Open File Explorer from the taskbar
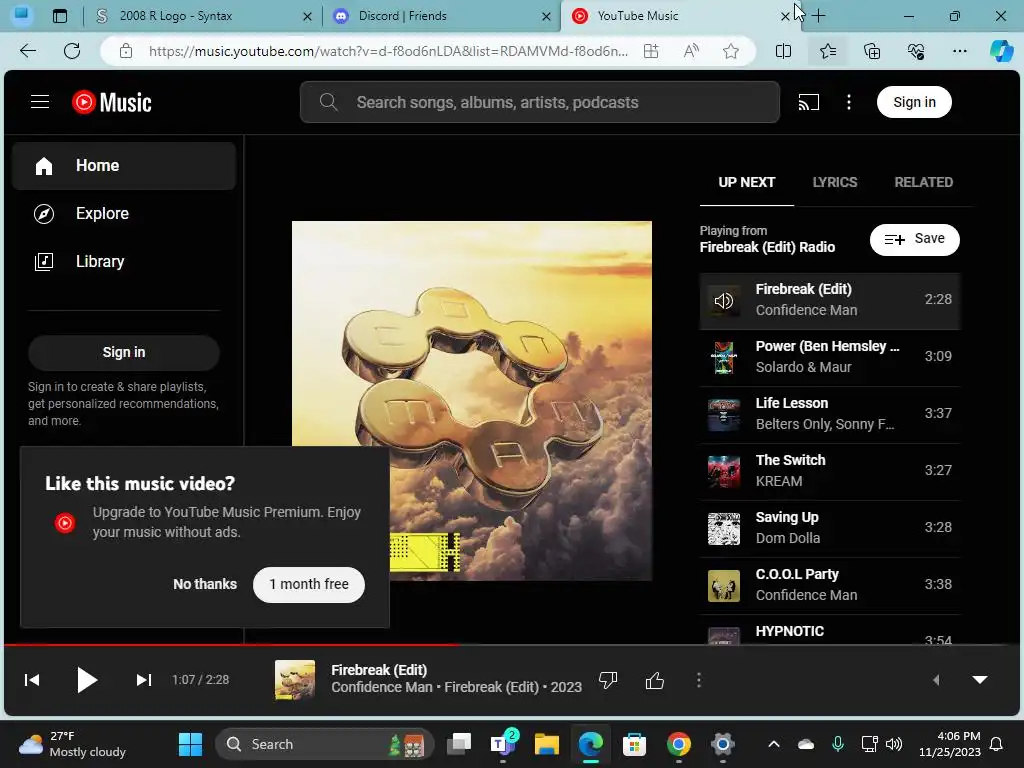Viewport: 1024px width, 768px height. click(547, 744)
